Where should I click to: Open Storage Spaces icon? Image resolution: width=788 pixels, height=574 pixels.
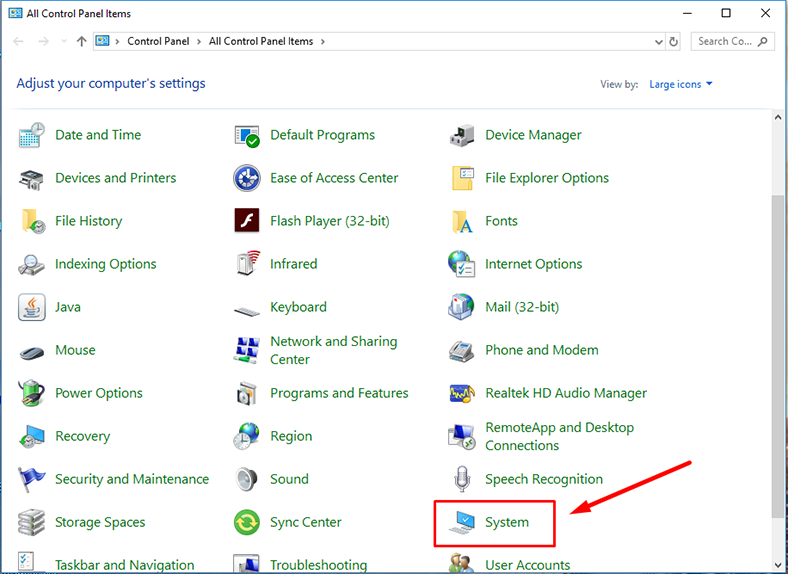pyautogui.click(x=31, y=523)
